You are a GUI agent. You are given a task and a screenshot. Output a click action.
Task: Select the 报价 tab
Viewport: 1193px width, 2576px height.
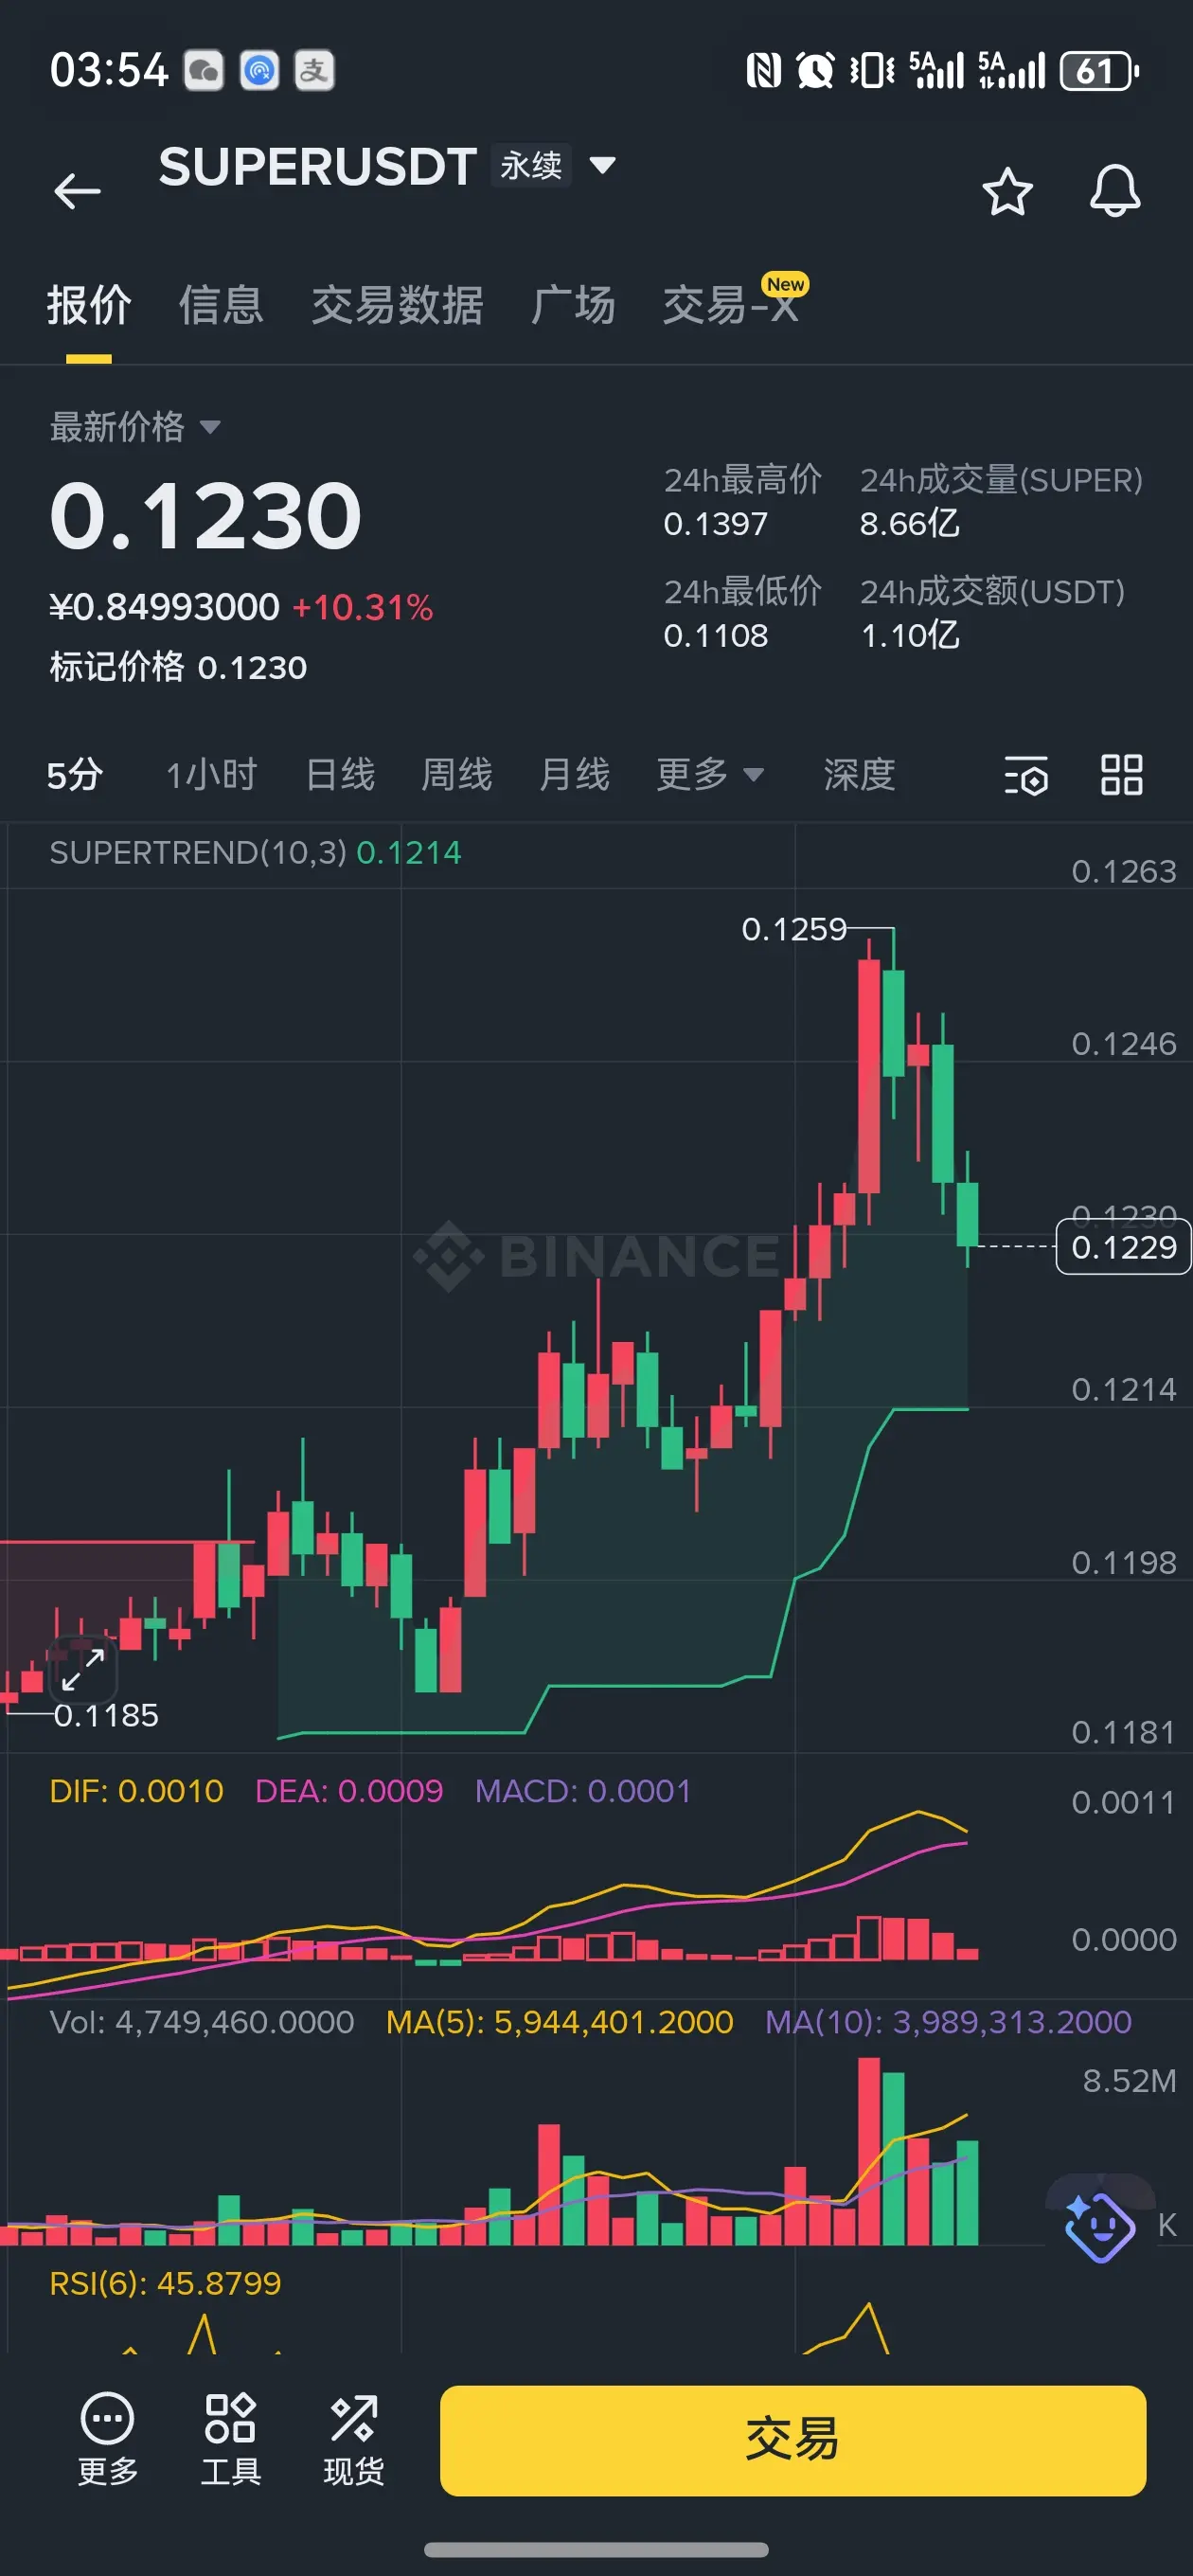point(89,305)
